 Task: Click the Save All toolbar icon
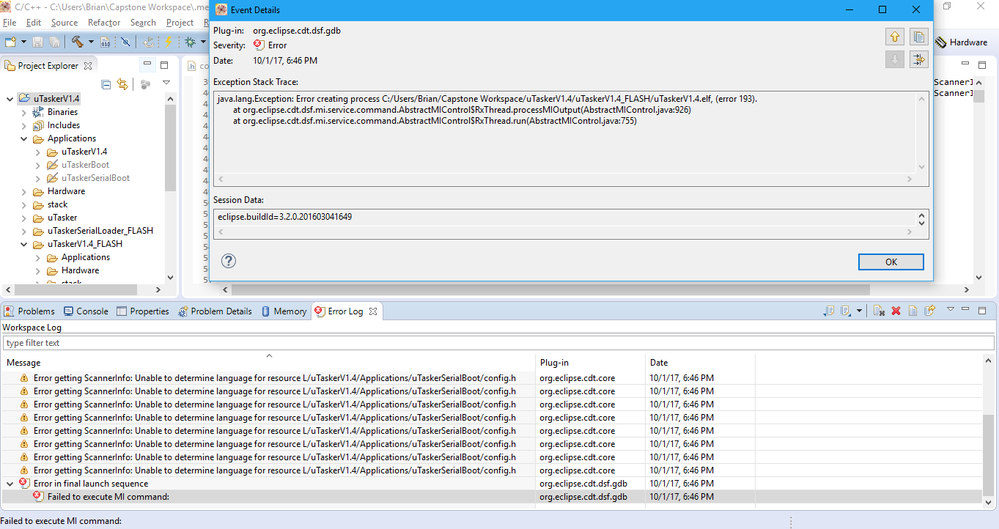point(55,42)
